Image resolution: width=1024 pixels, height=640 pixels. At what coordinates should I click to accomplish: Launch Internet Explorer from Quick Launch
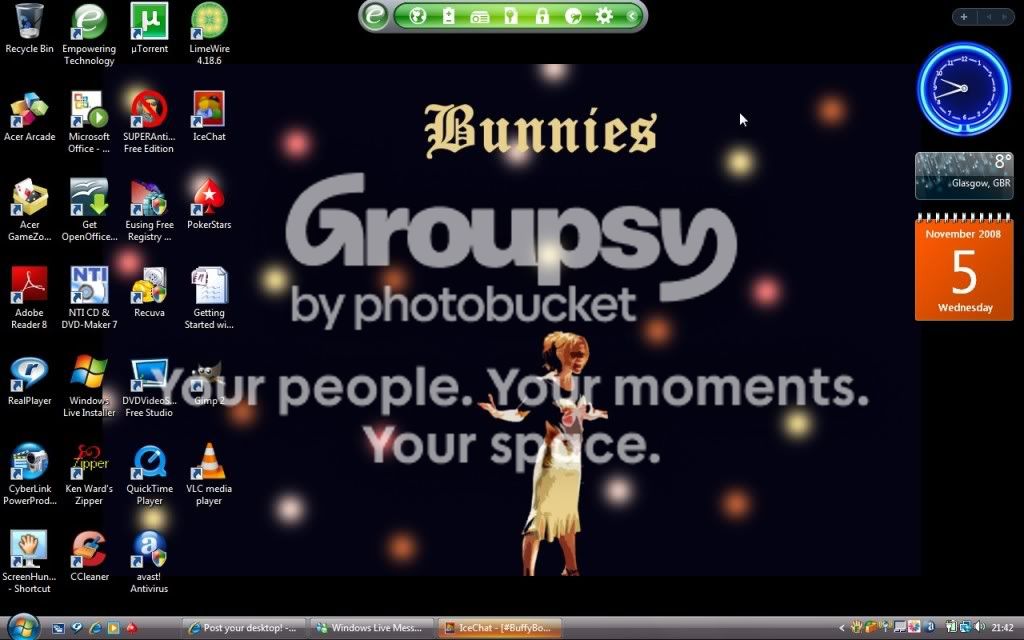pyautogui.click(x=95, y=628)
